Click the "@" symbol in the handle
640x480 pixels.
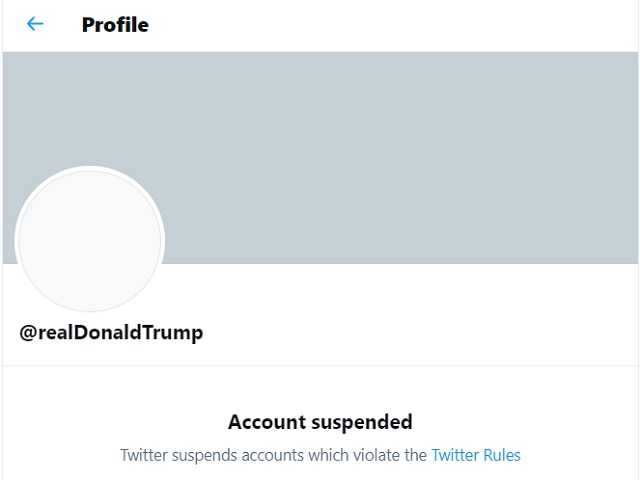pyautogui.click(x=28, y=333)
